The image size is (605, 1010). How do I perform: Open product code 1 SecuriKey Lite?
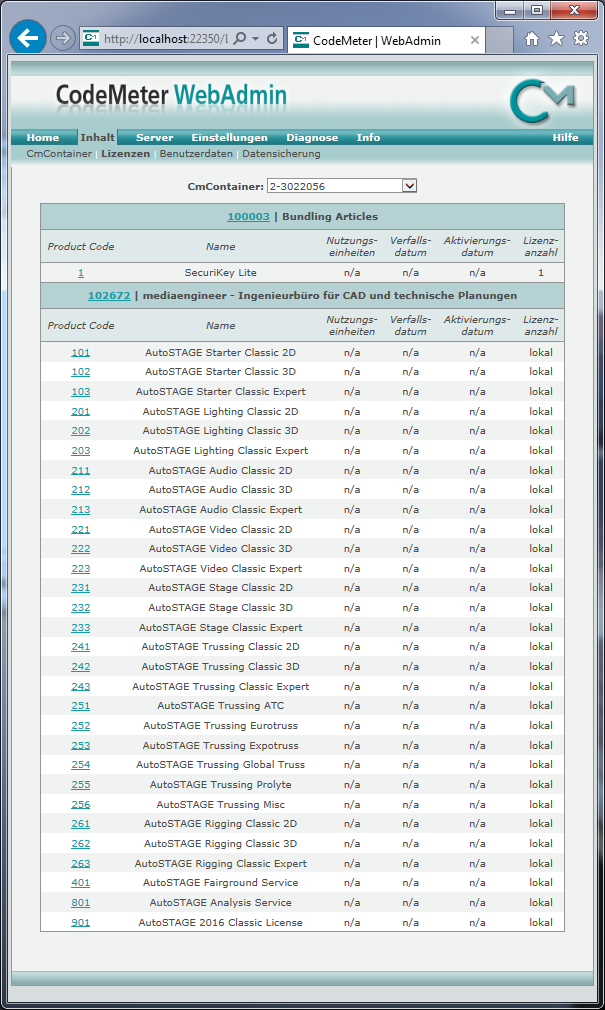(x=81, y=272)
